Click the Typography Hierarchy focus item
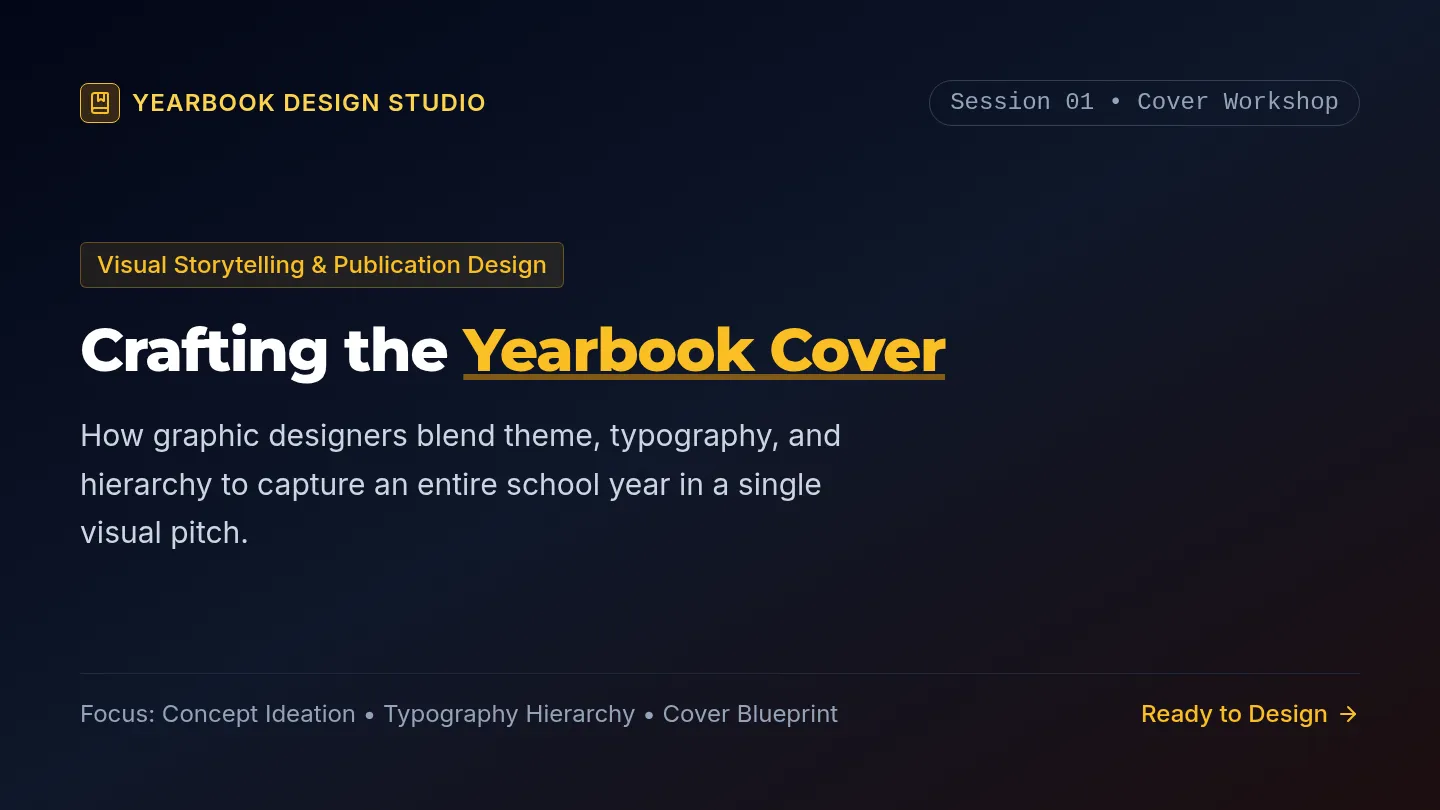1440x810 pixels. 509,714
